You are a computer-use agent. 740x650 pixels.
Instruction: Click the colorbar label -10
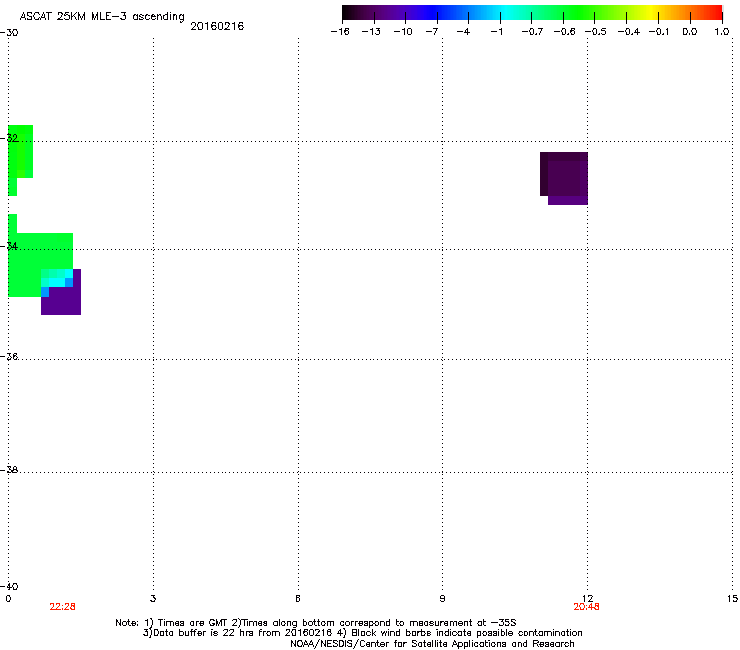click(403, 32)
